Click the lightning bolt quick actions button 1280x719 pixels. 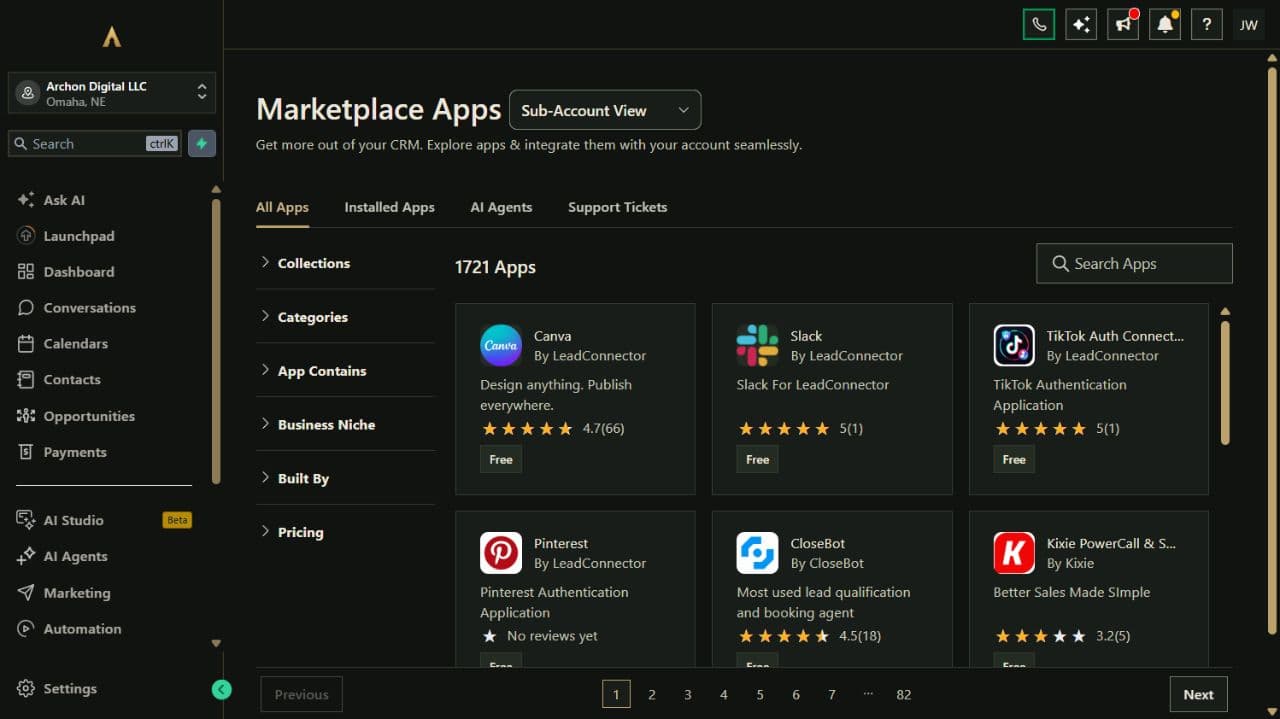[202, 144]
